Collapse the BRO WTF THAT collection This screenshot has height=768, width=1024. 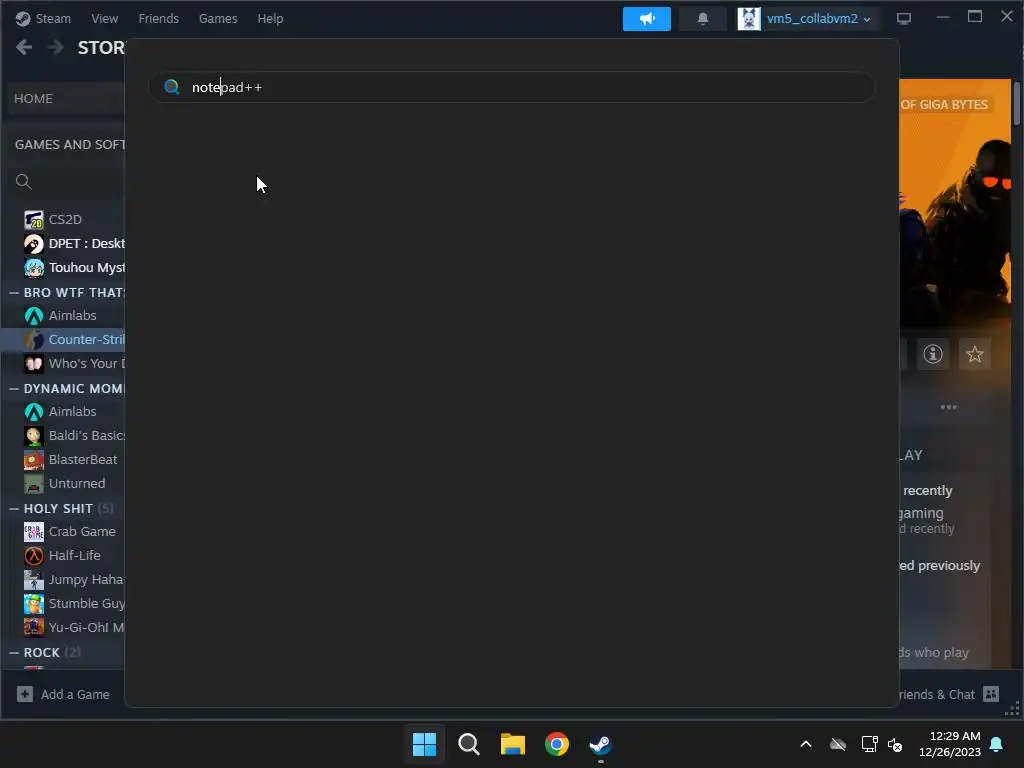[14, 293]
